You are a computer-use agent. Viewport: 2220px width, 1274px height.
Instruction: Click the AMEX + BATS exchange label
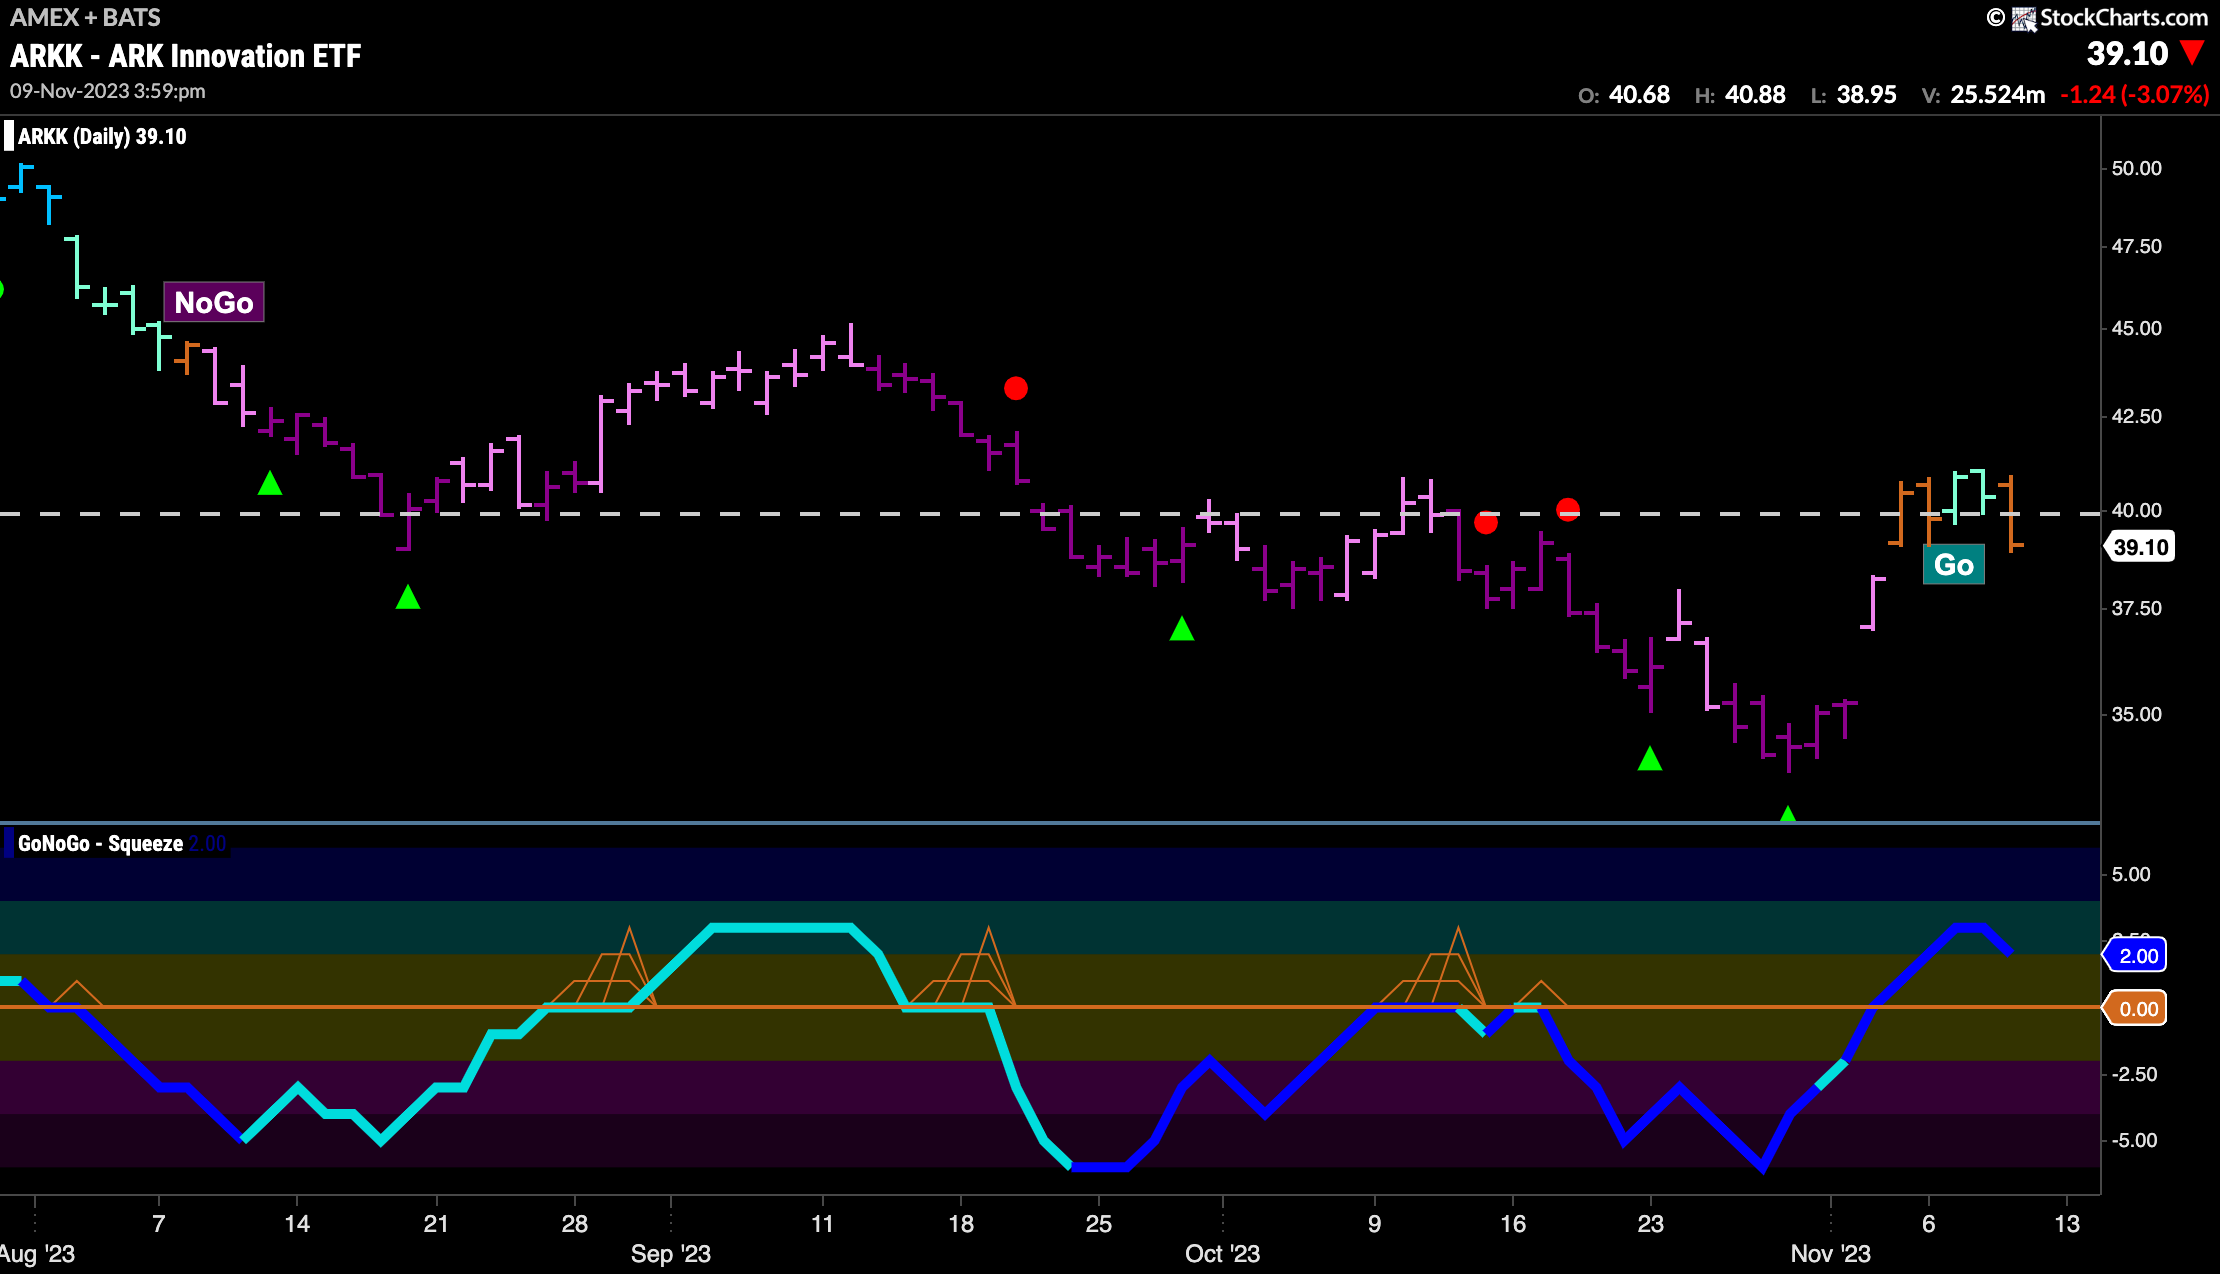click(x=85, y=17)
